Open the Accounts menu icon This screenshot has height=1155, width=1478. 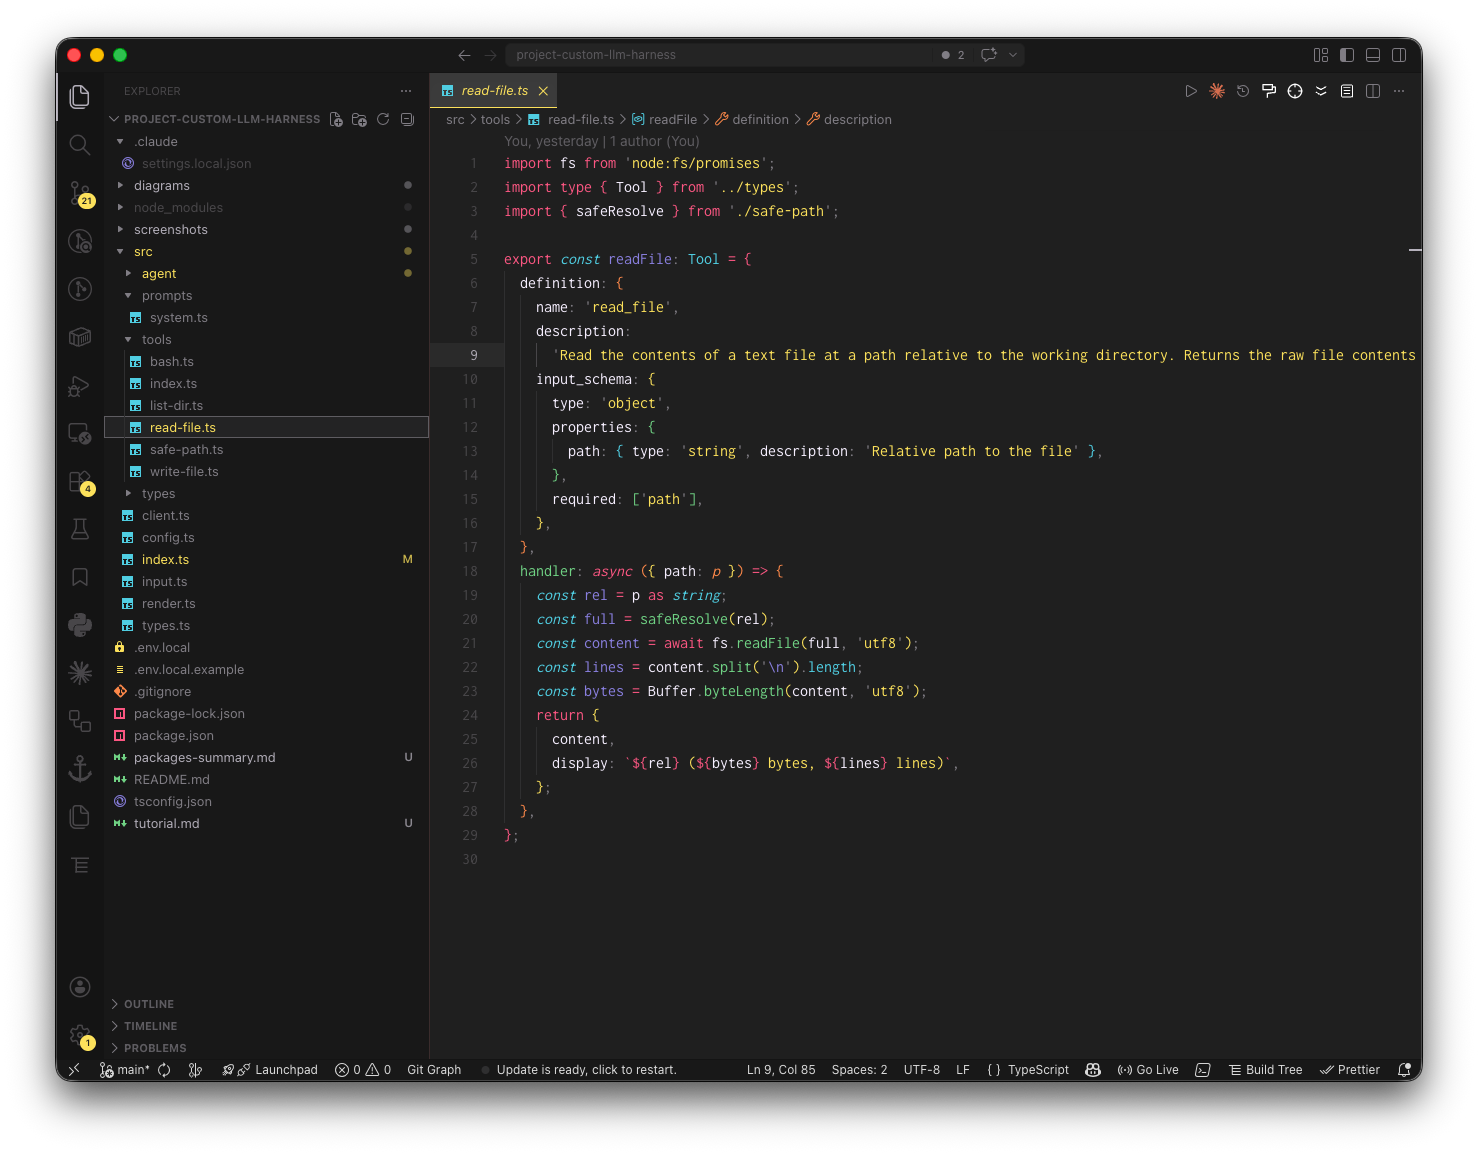point(80,987)
